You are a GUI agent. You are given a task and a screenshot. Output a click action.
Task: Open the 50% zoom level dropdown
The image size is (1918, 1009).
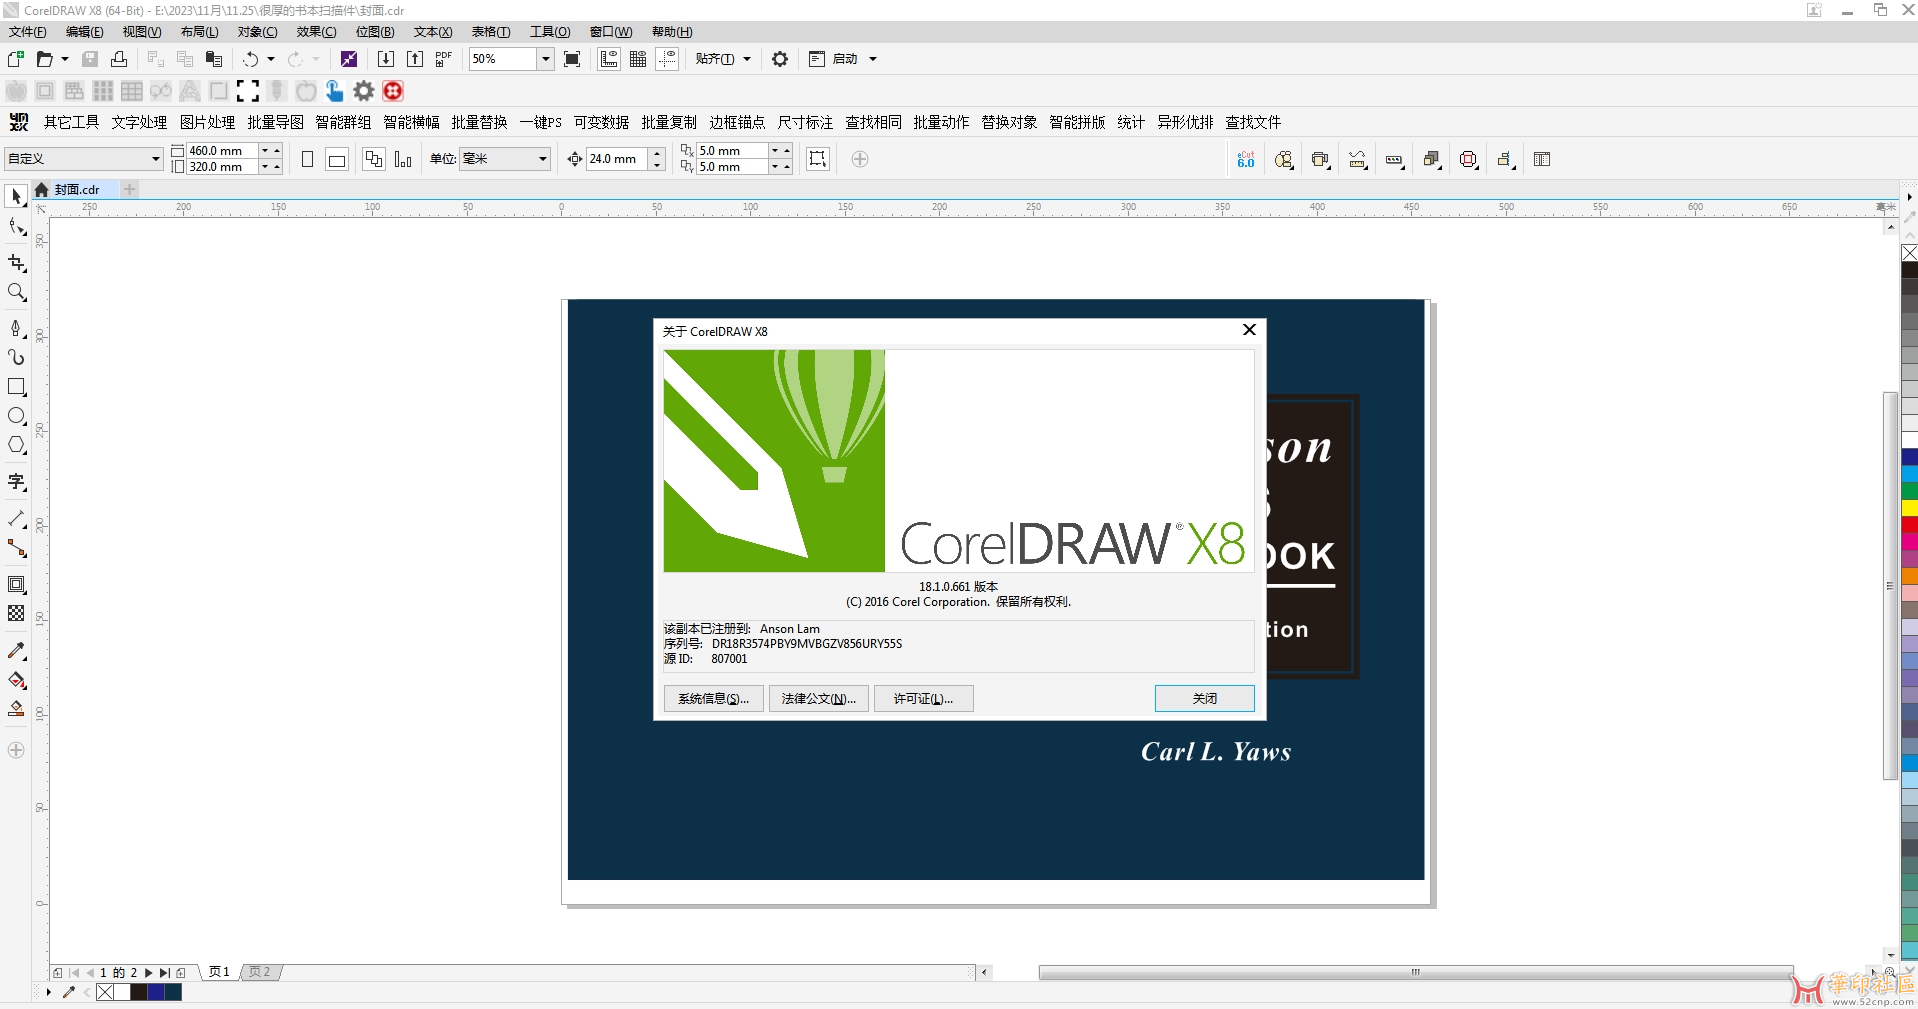(546, 59)
